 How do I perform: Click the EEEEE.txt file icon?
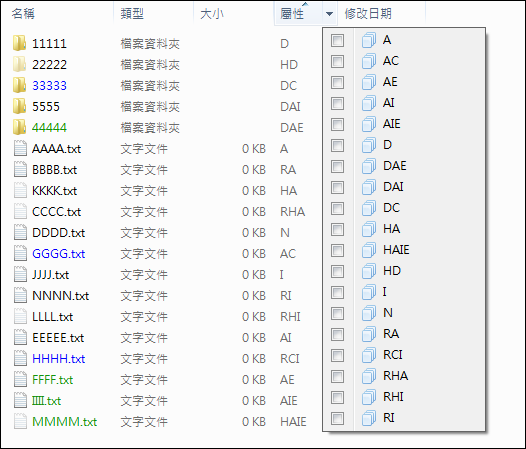click(x=20, y=338)
